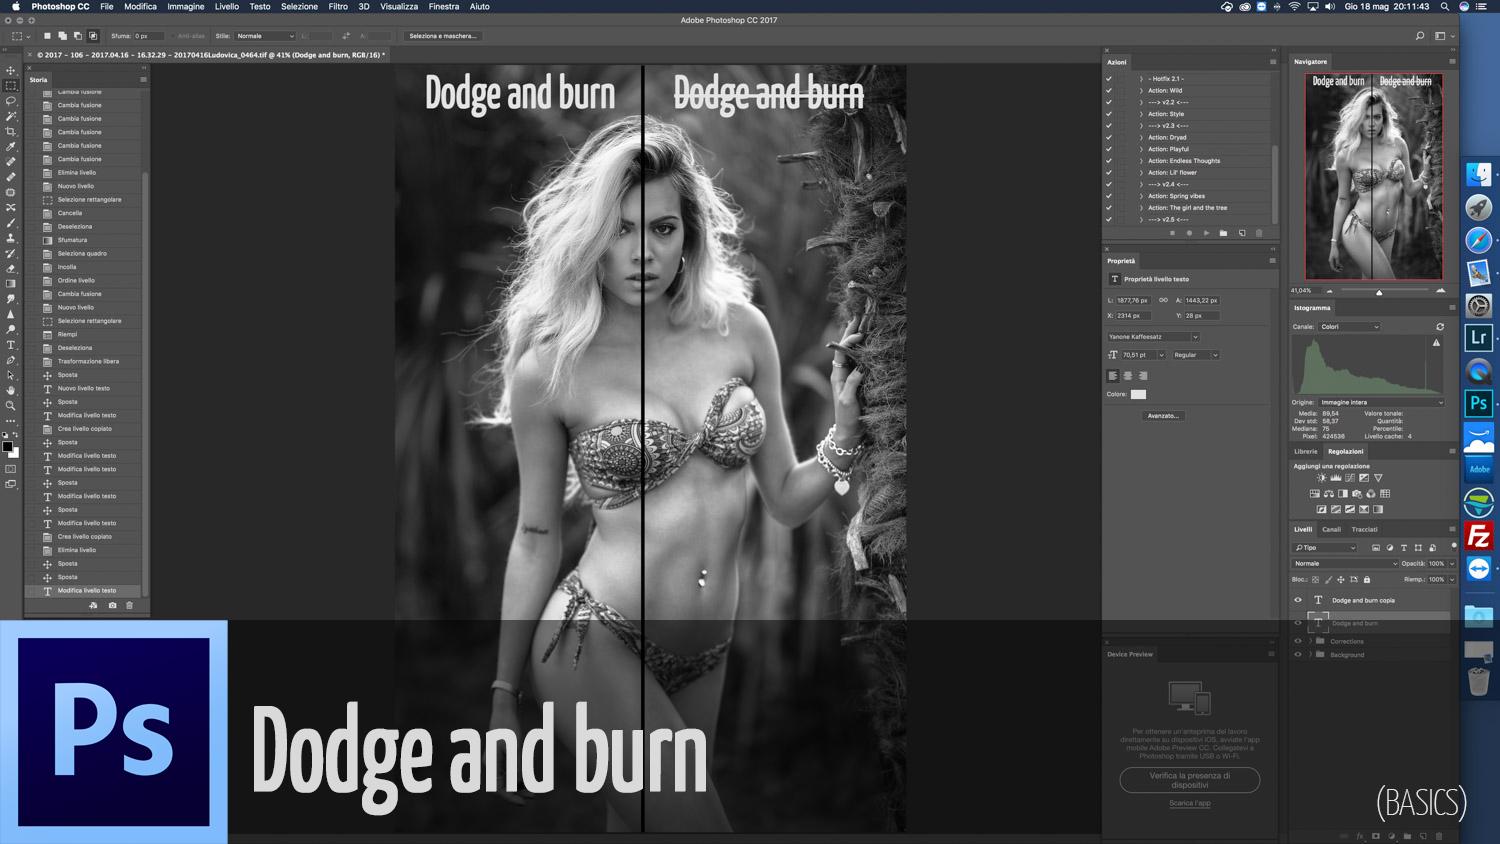Toggle checkmark for 'Action: Wild'

pos(1108,90)
